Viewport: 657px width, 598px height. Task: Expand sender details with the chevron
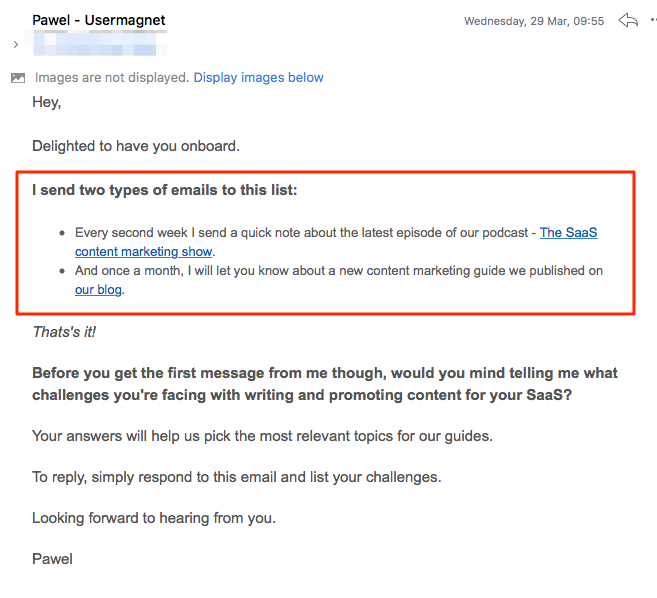click(16, 44)
